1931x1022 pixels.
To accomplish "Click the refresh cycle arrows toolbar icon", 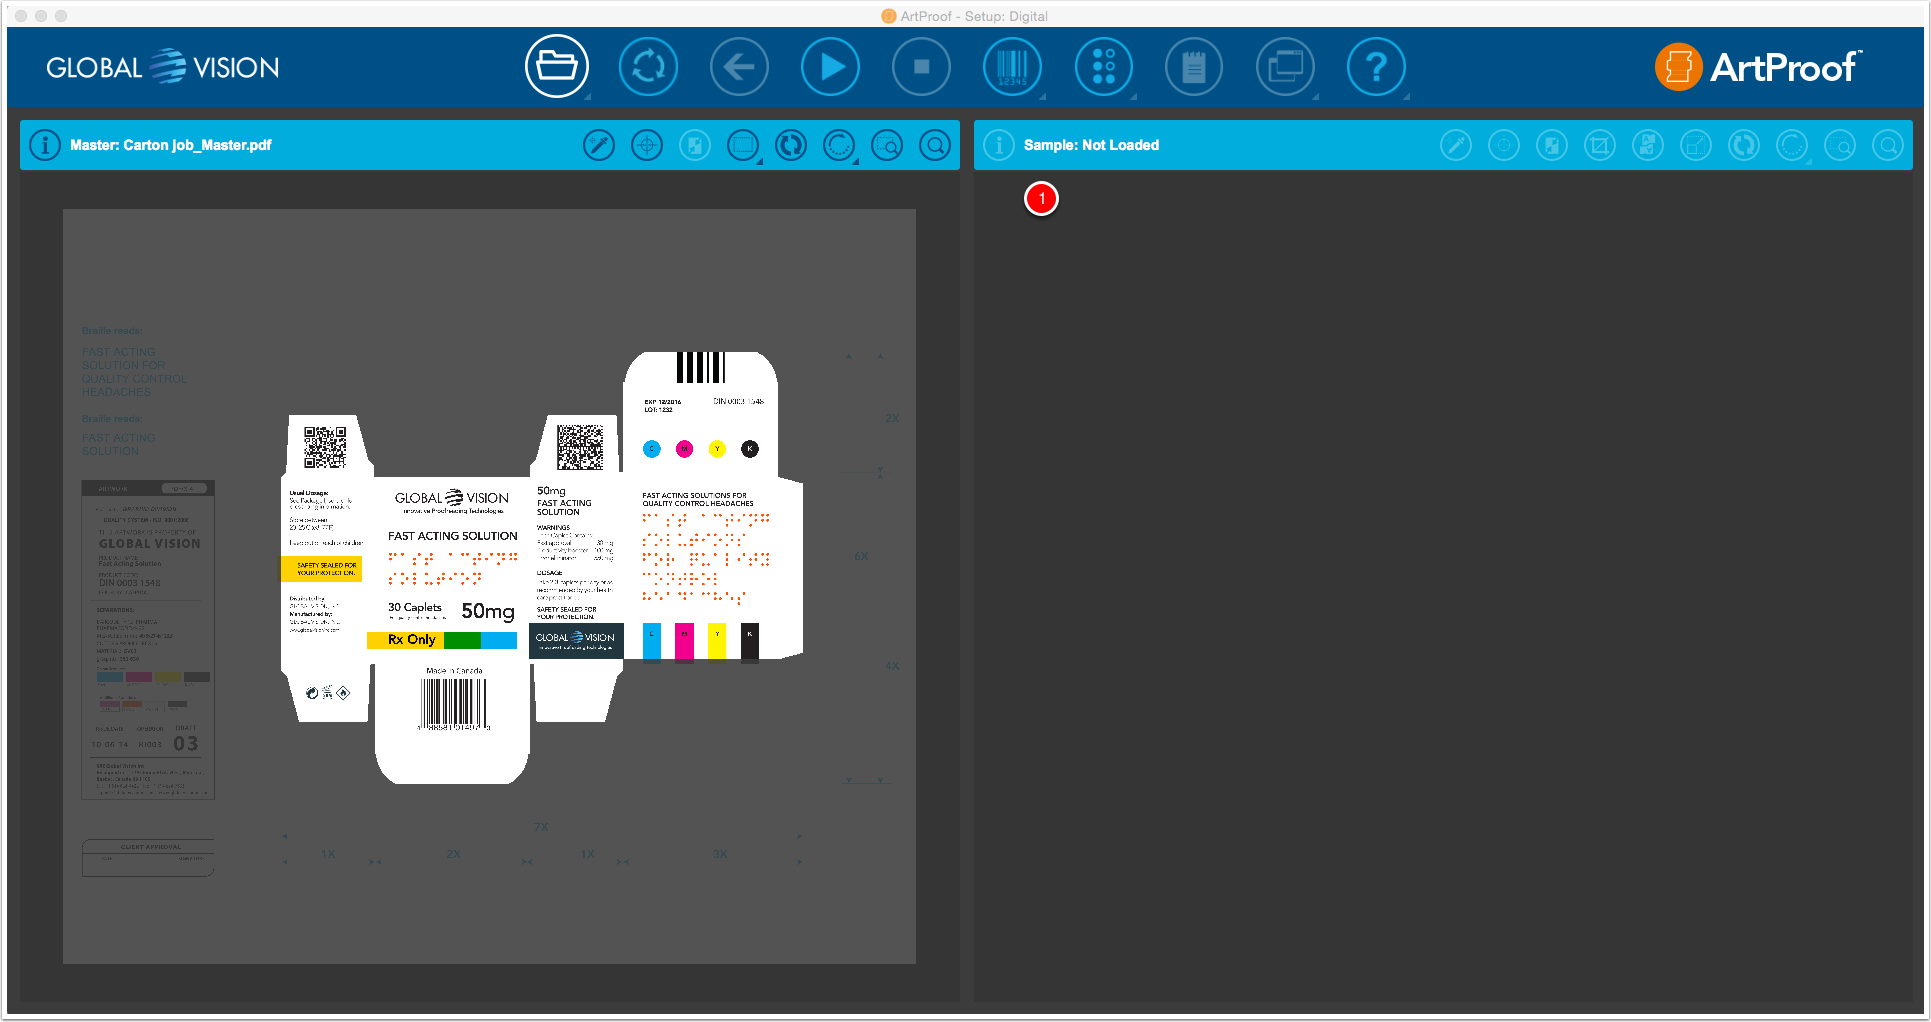I will tap(648, 67).
